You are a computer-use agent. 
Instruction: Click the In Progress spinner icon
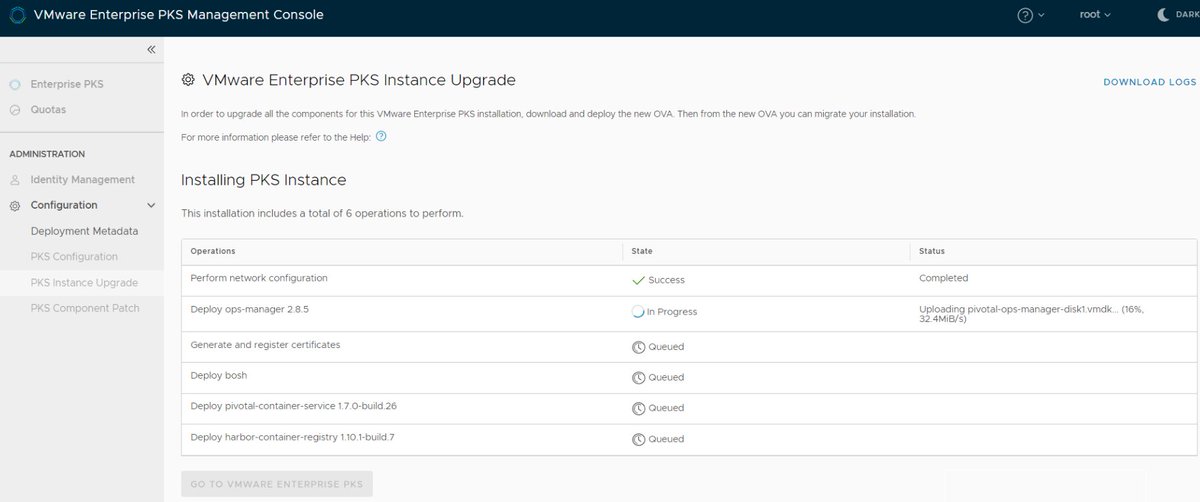coord(638,311)
